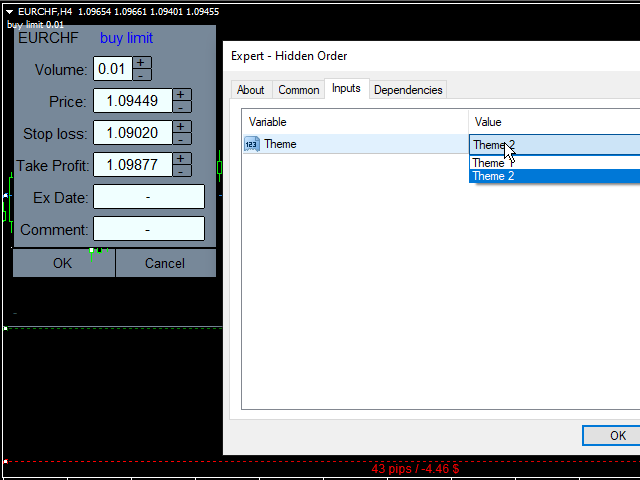
Task: Click the Stop loss field 1.09020
Action: (x=133, y=133)
